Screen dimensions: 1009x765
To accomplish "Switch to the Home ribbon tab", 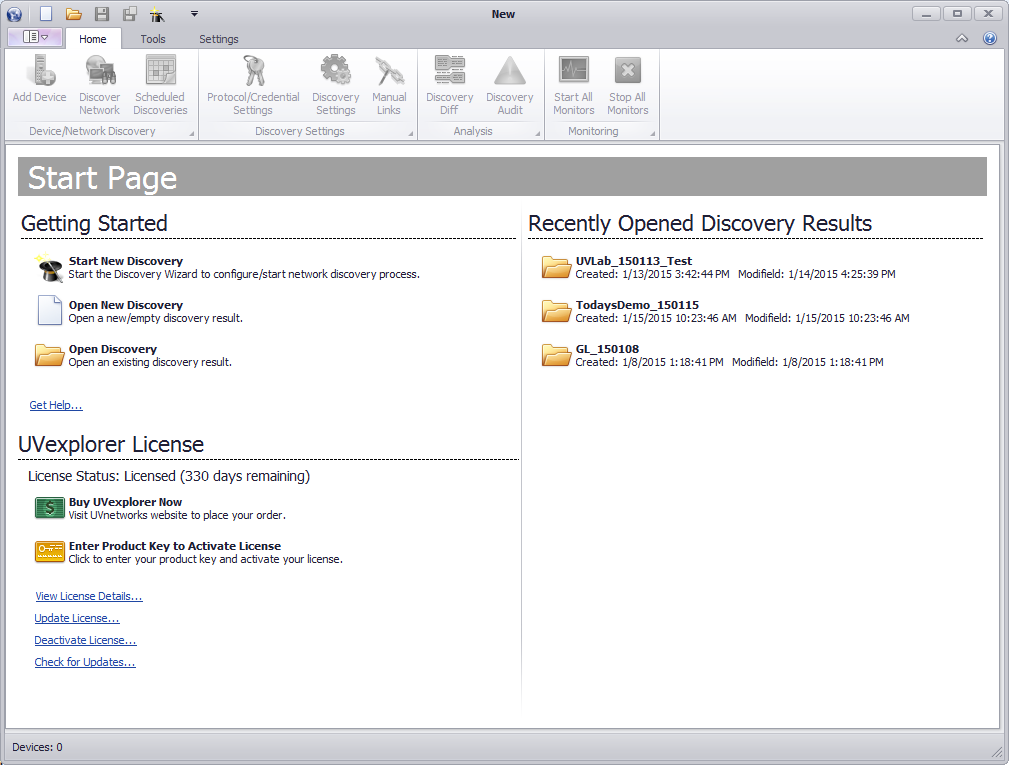I will (93, 39).
